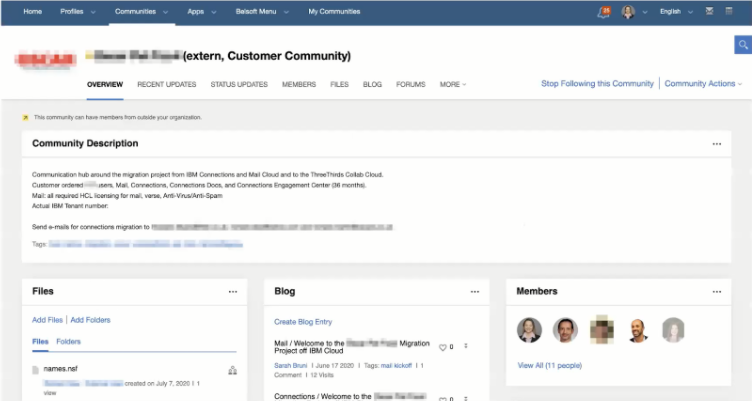The height and width of the screenshot is (401, 755).
Task: Like the Connections / Welcome blog entry
Action: point(443,399)
